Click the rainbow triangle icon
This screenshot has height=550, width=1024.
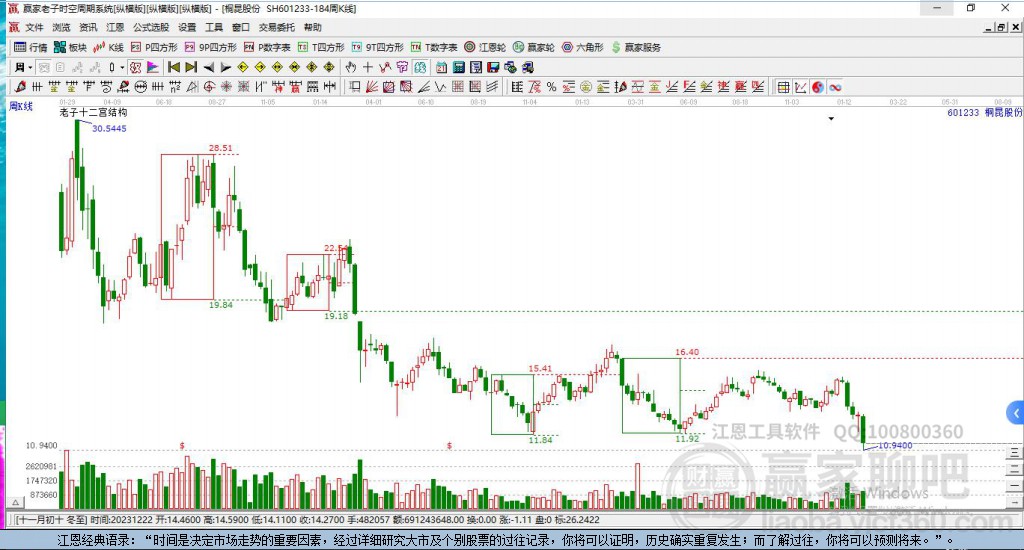click(152, 67)
